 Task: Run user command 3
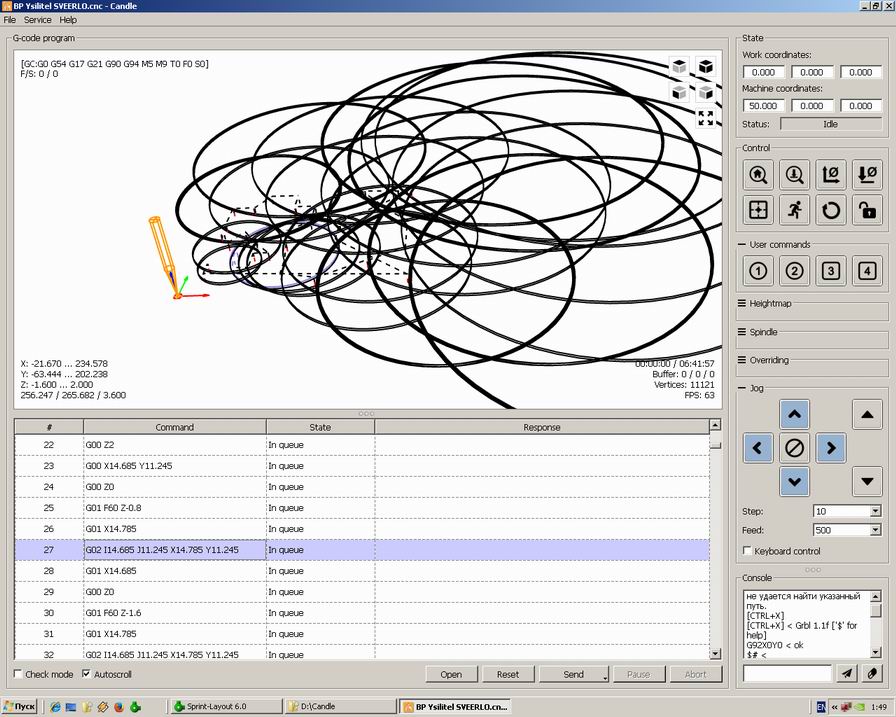(x=831, y=271)
